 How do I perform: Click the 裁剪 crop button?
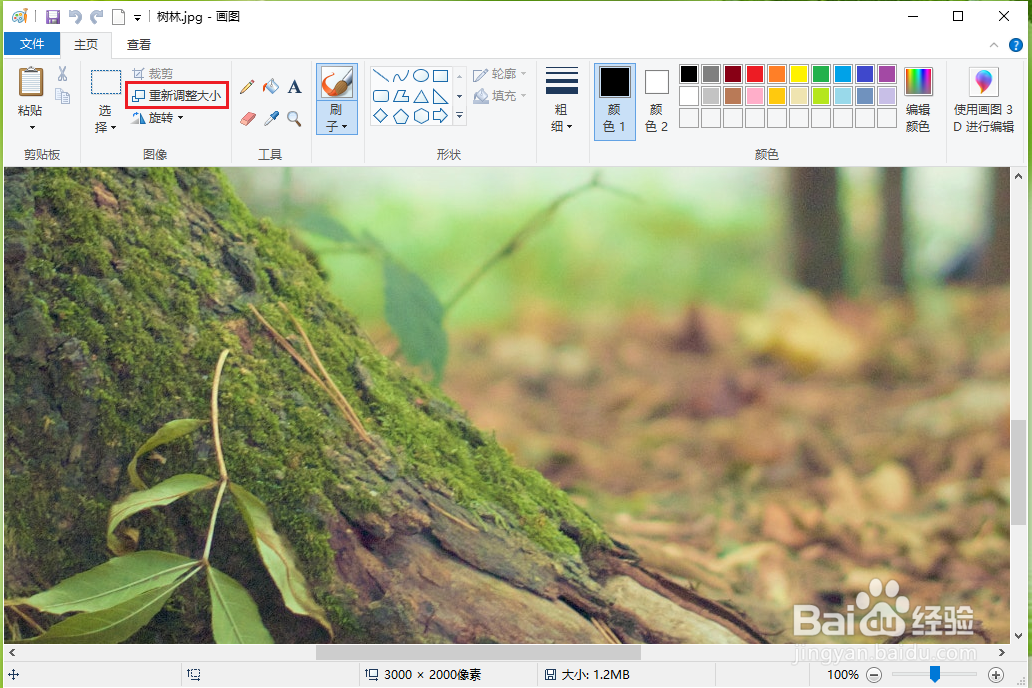(153, 74)
